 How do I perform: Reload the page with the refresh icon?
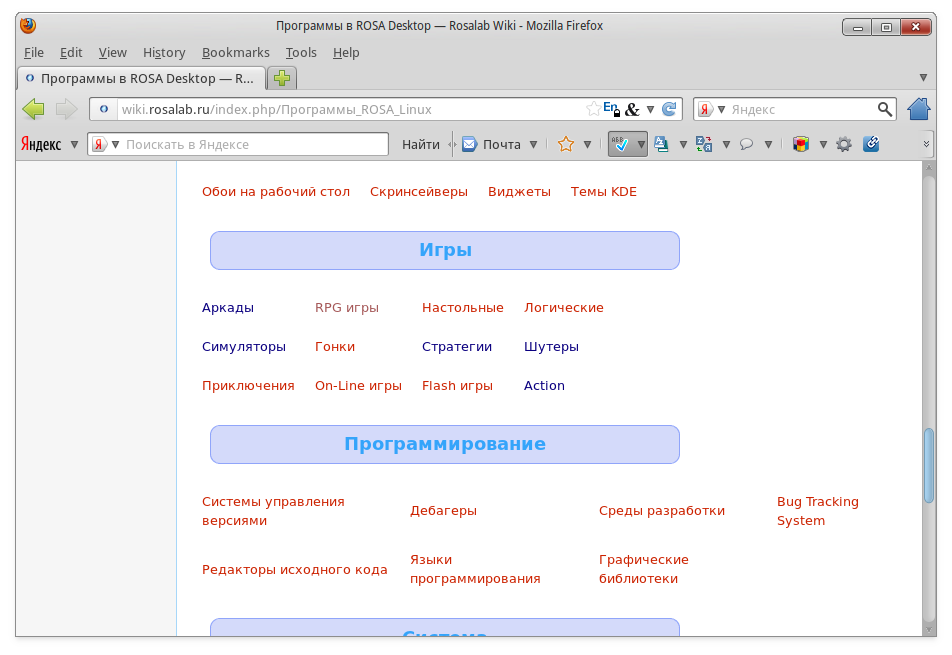(669, 109)
